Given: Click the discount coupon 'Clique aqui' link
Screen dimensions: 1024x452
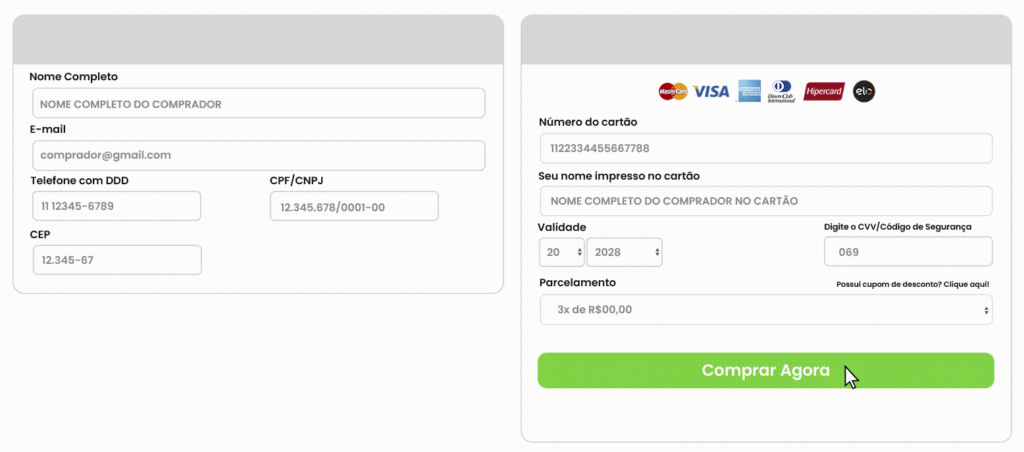Looking at the screenshot, I should coord(965,285).
